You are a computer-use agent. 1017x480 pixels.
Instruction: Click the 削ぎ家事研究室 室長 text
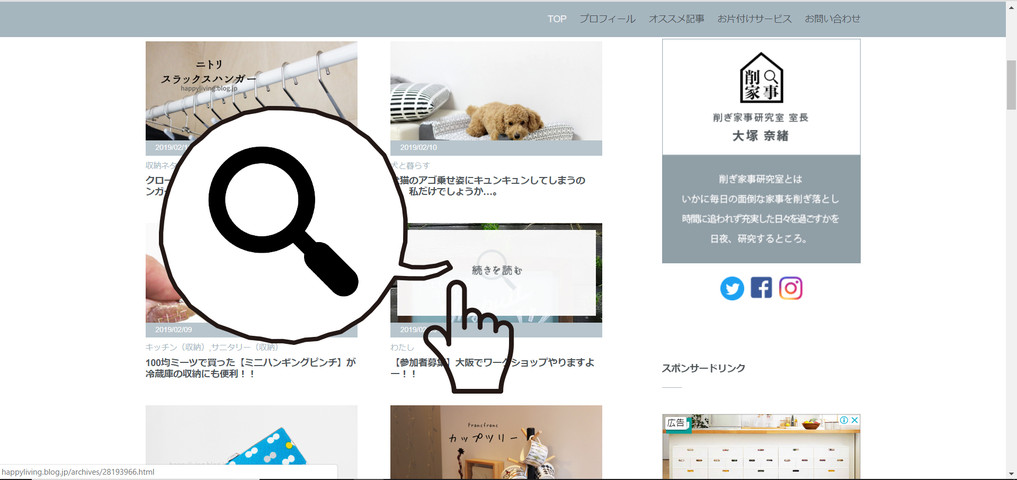(x=761, y=118)
